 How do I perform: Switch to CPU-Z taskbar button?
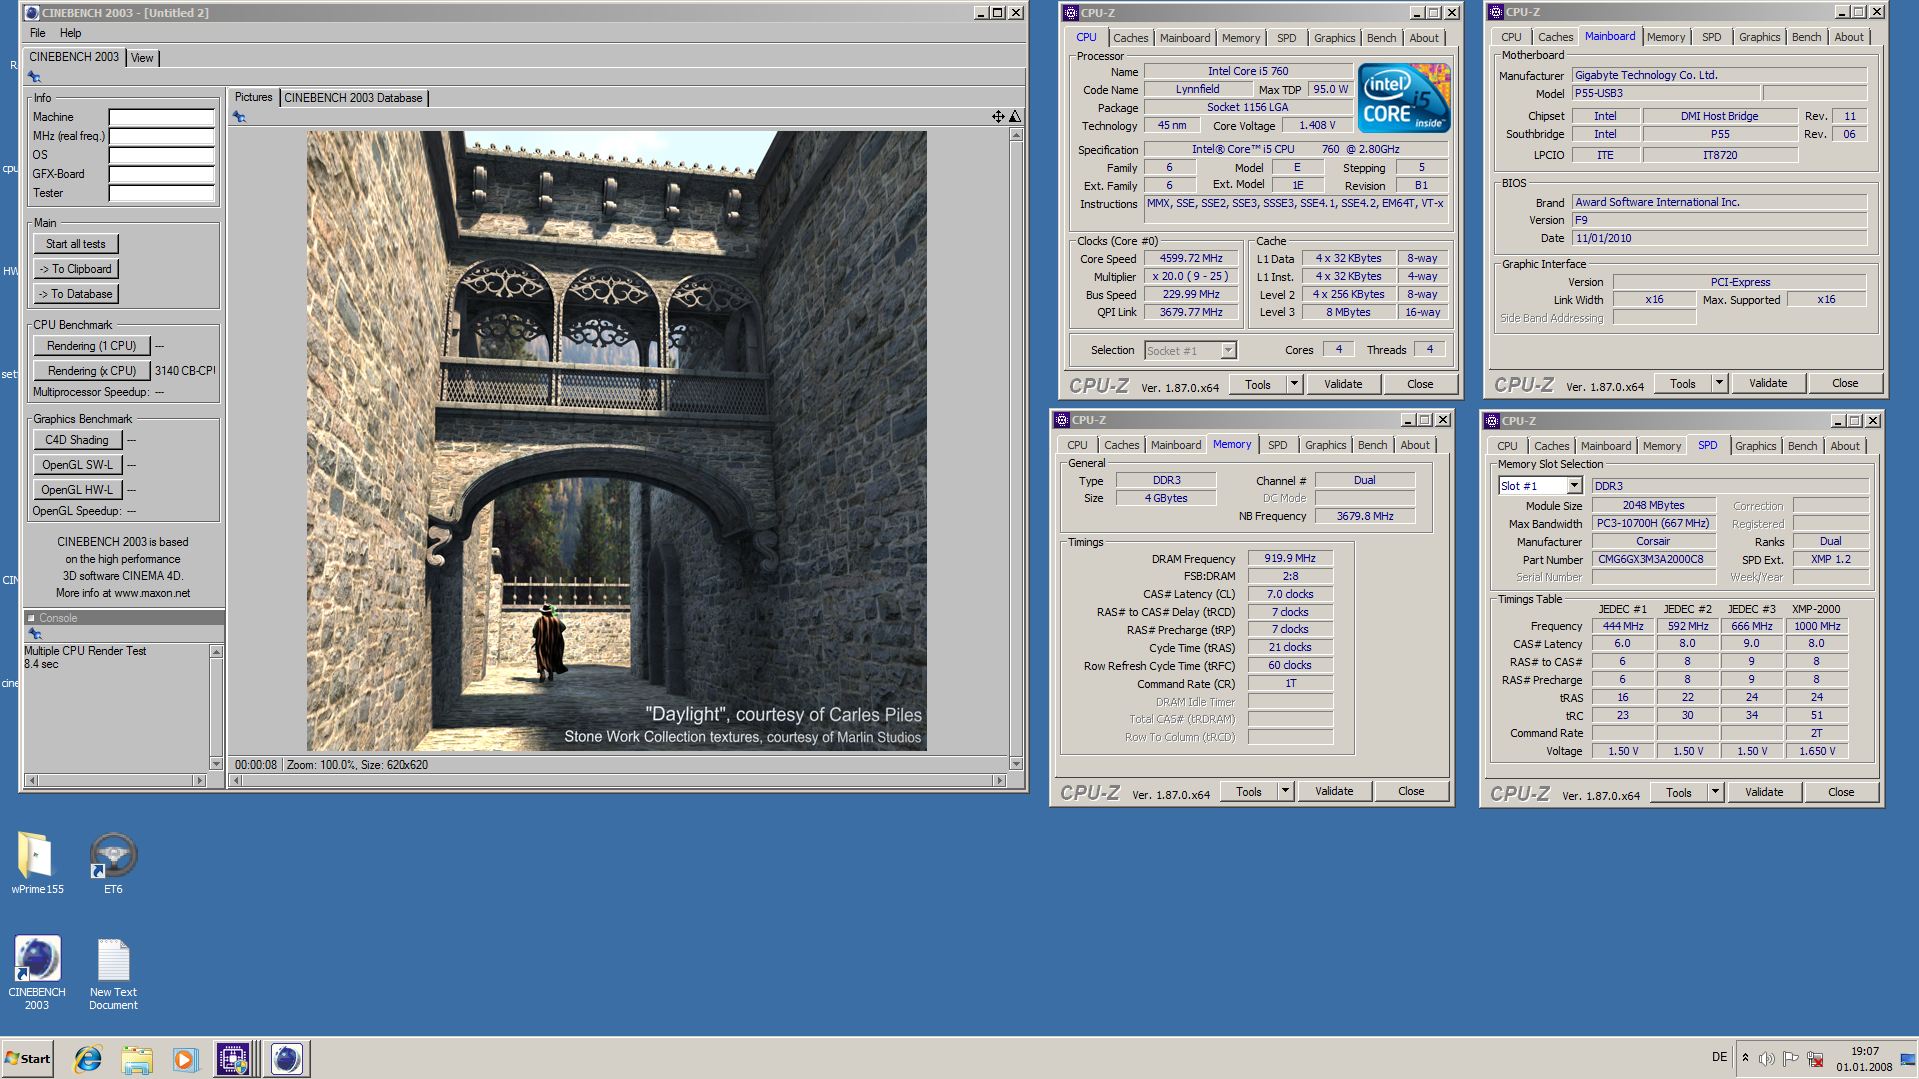[x=233, y=1058]
